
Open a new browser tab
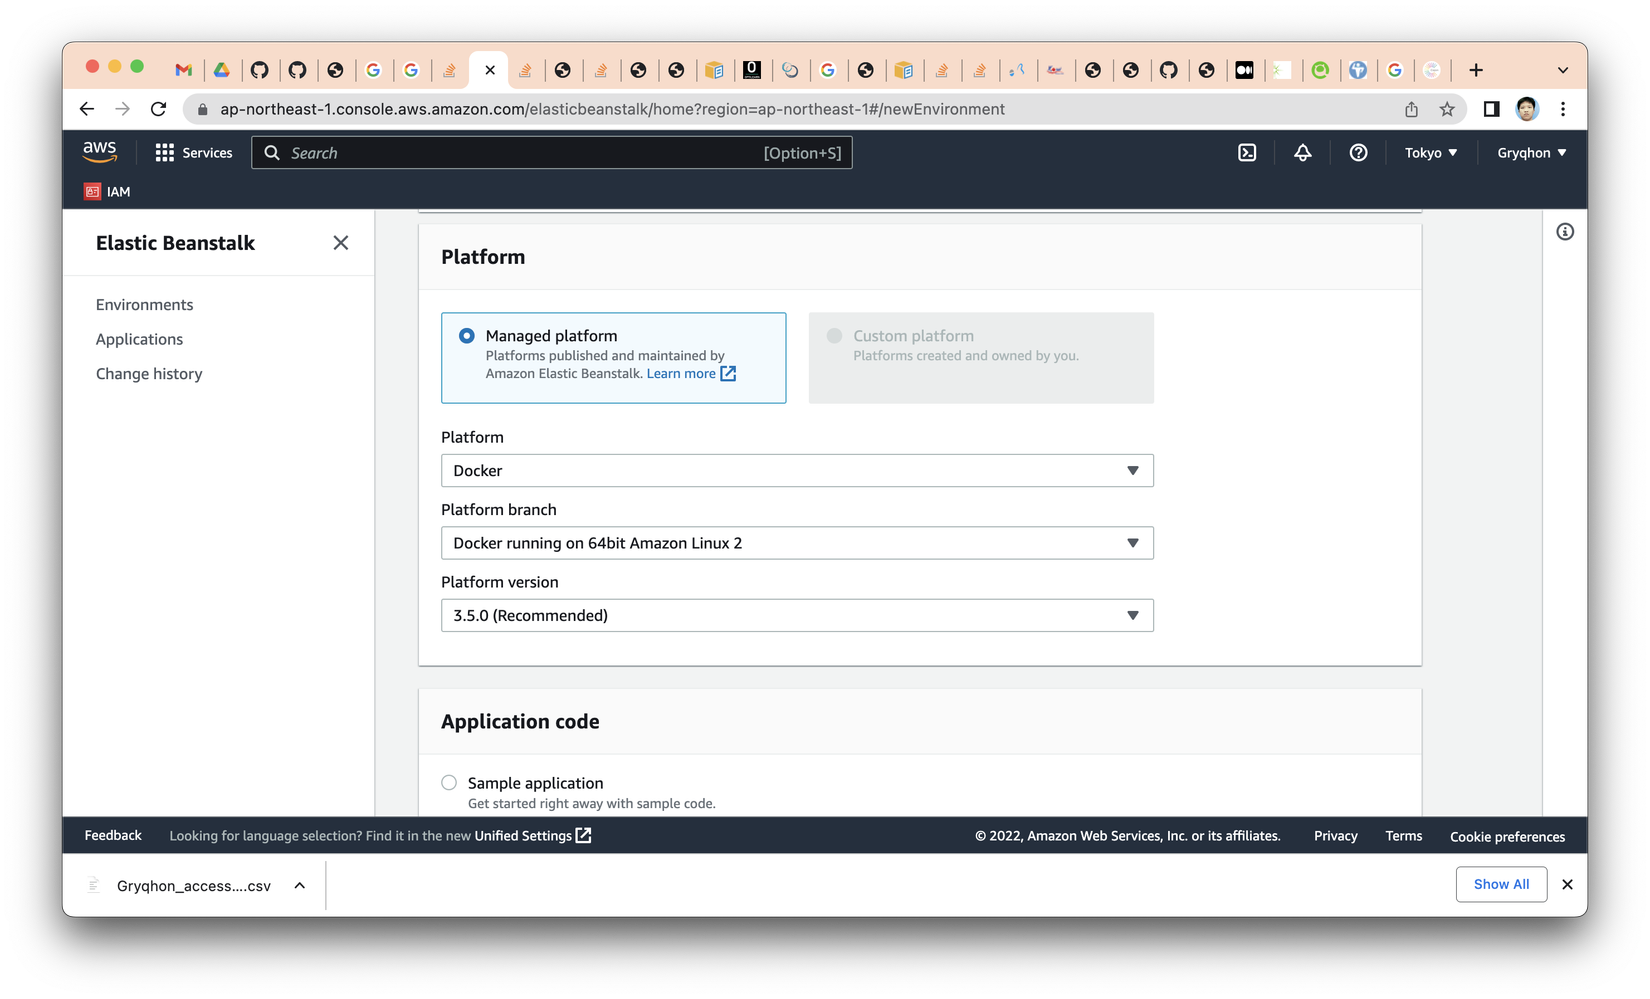1476,70
